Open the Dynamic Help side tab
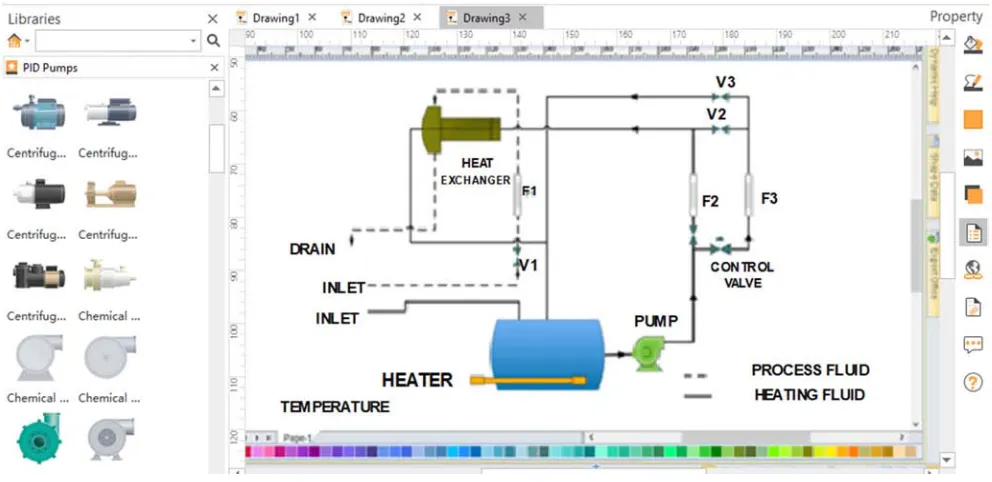 [934, 85]
